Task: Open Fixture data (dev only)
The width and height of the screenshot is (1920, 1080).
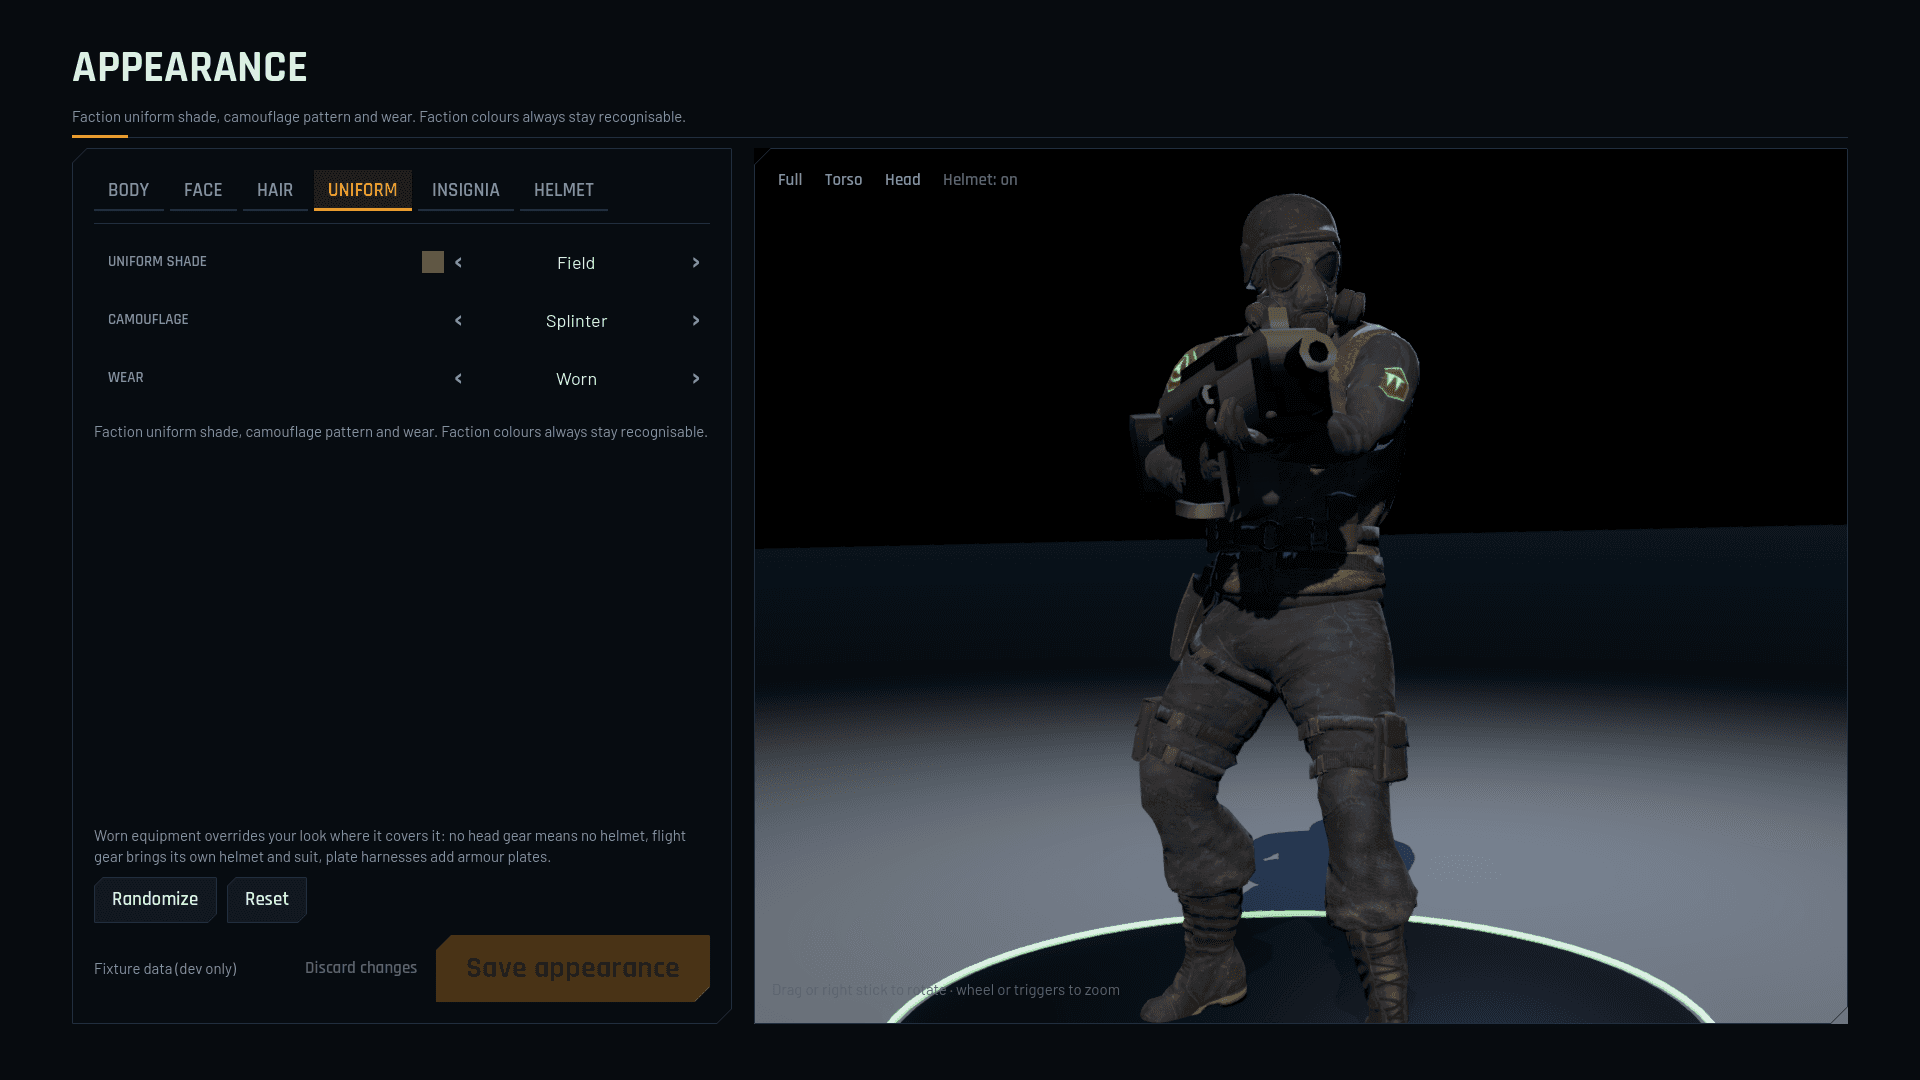Action: coord(165,969)
